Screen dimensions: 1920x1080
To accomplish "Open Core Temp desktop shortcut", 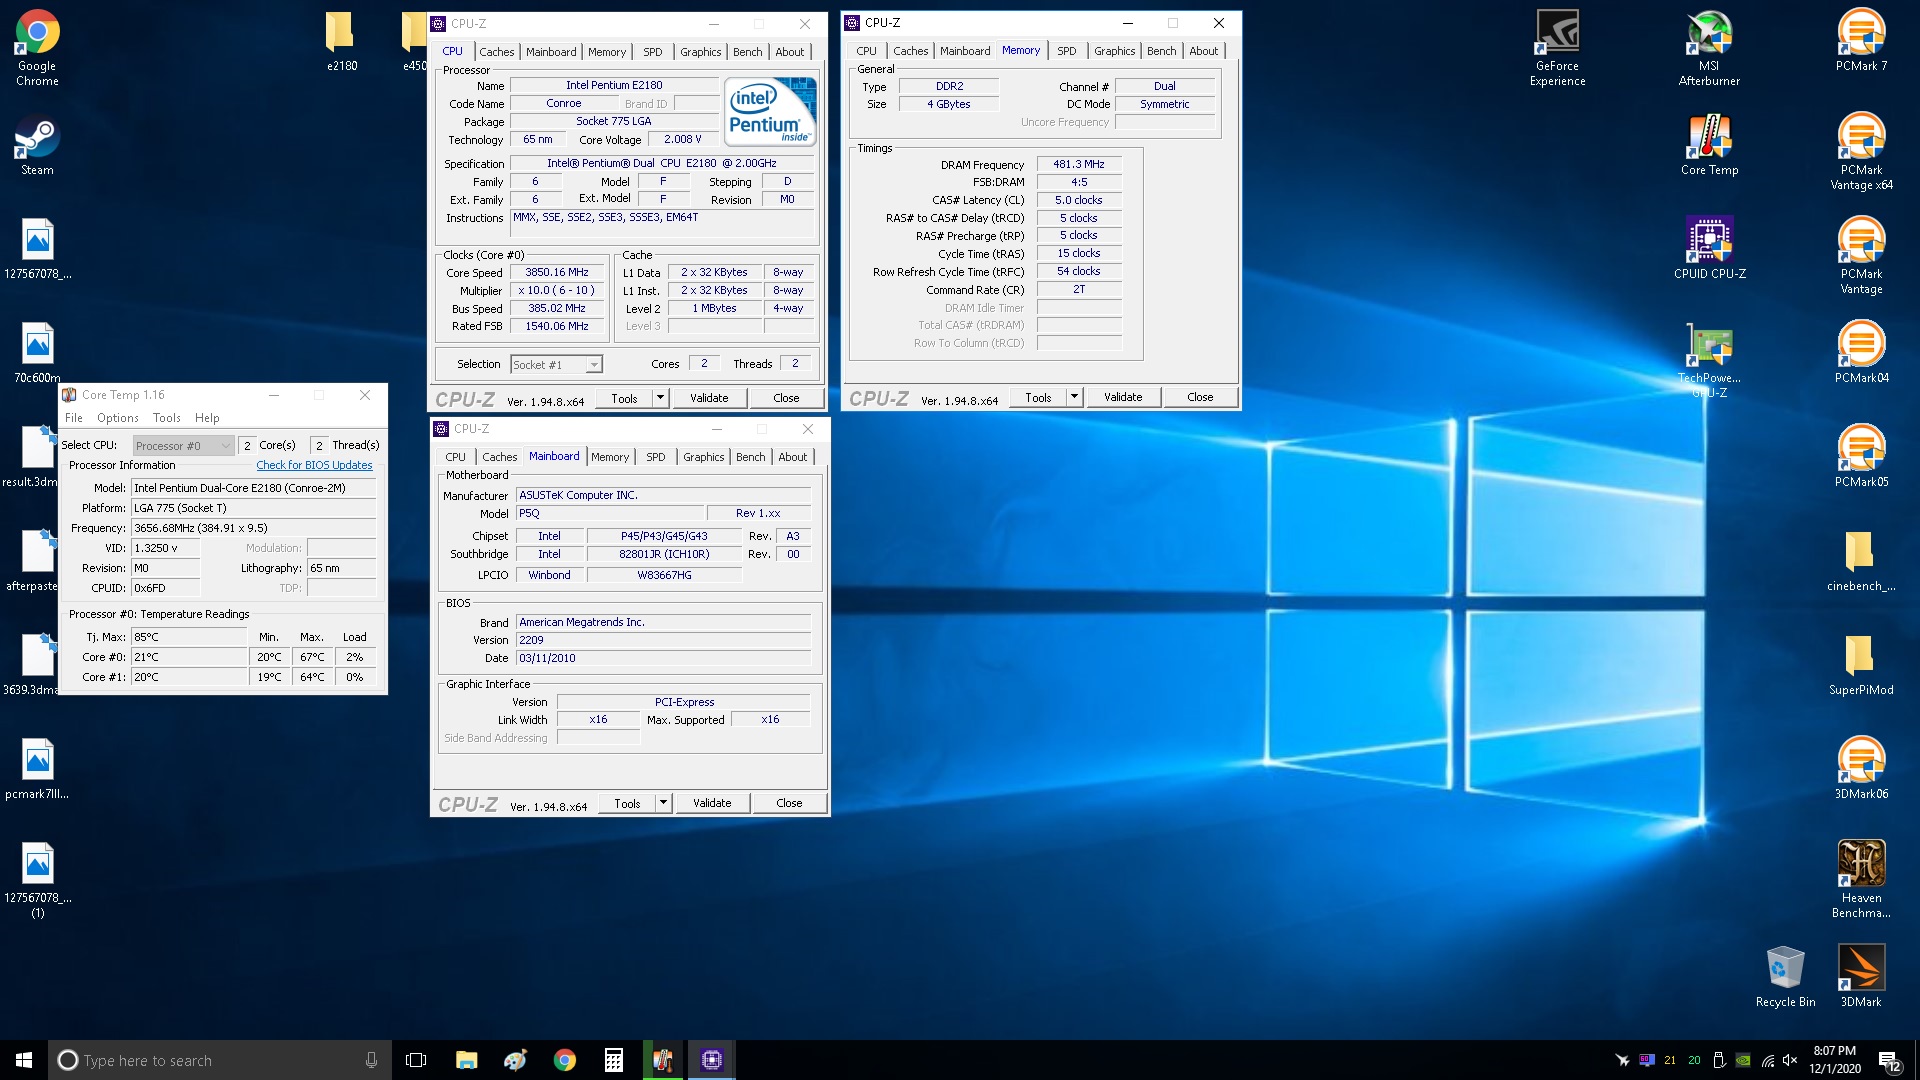I will 1709,145.
